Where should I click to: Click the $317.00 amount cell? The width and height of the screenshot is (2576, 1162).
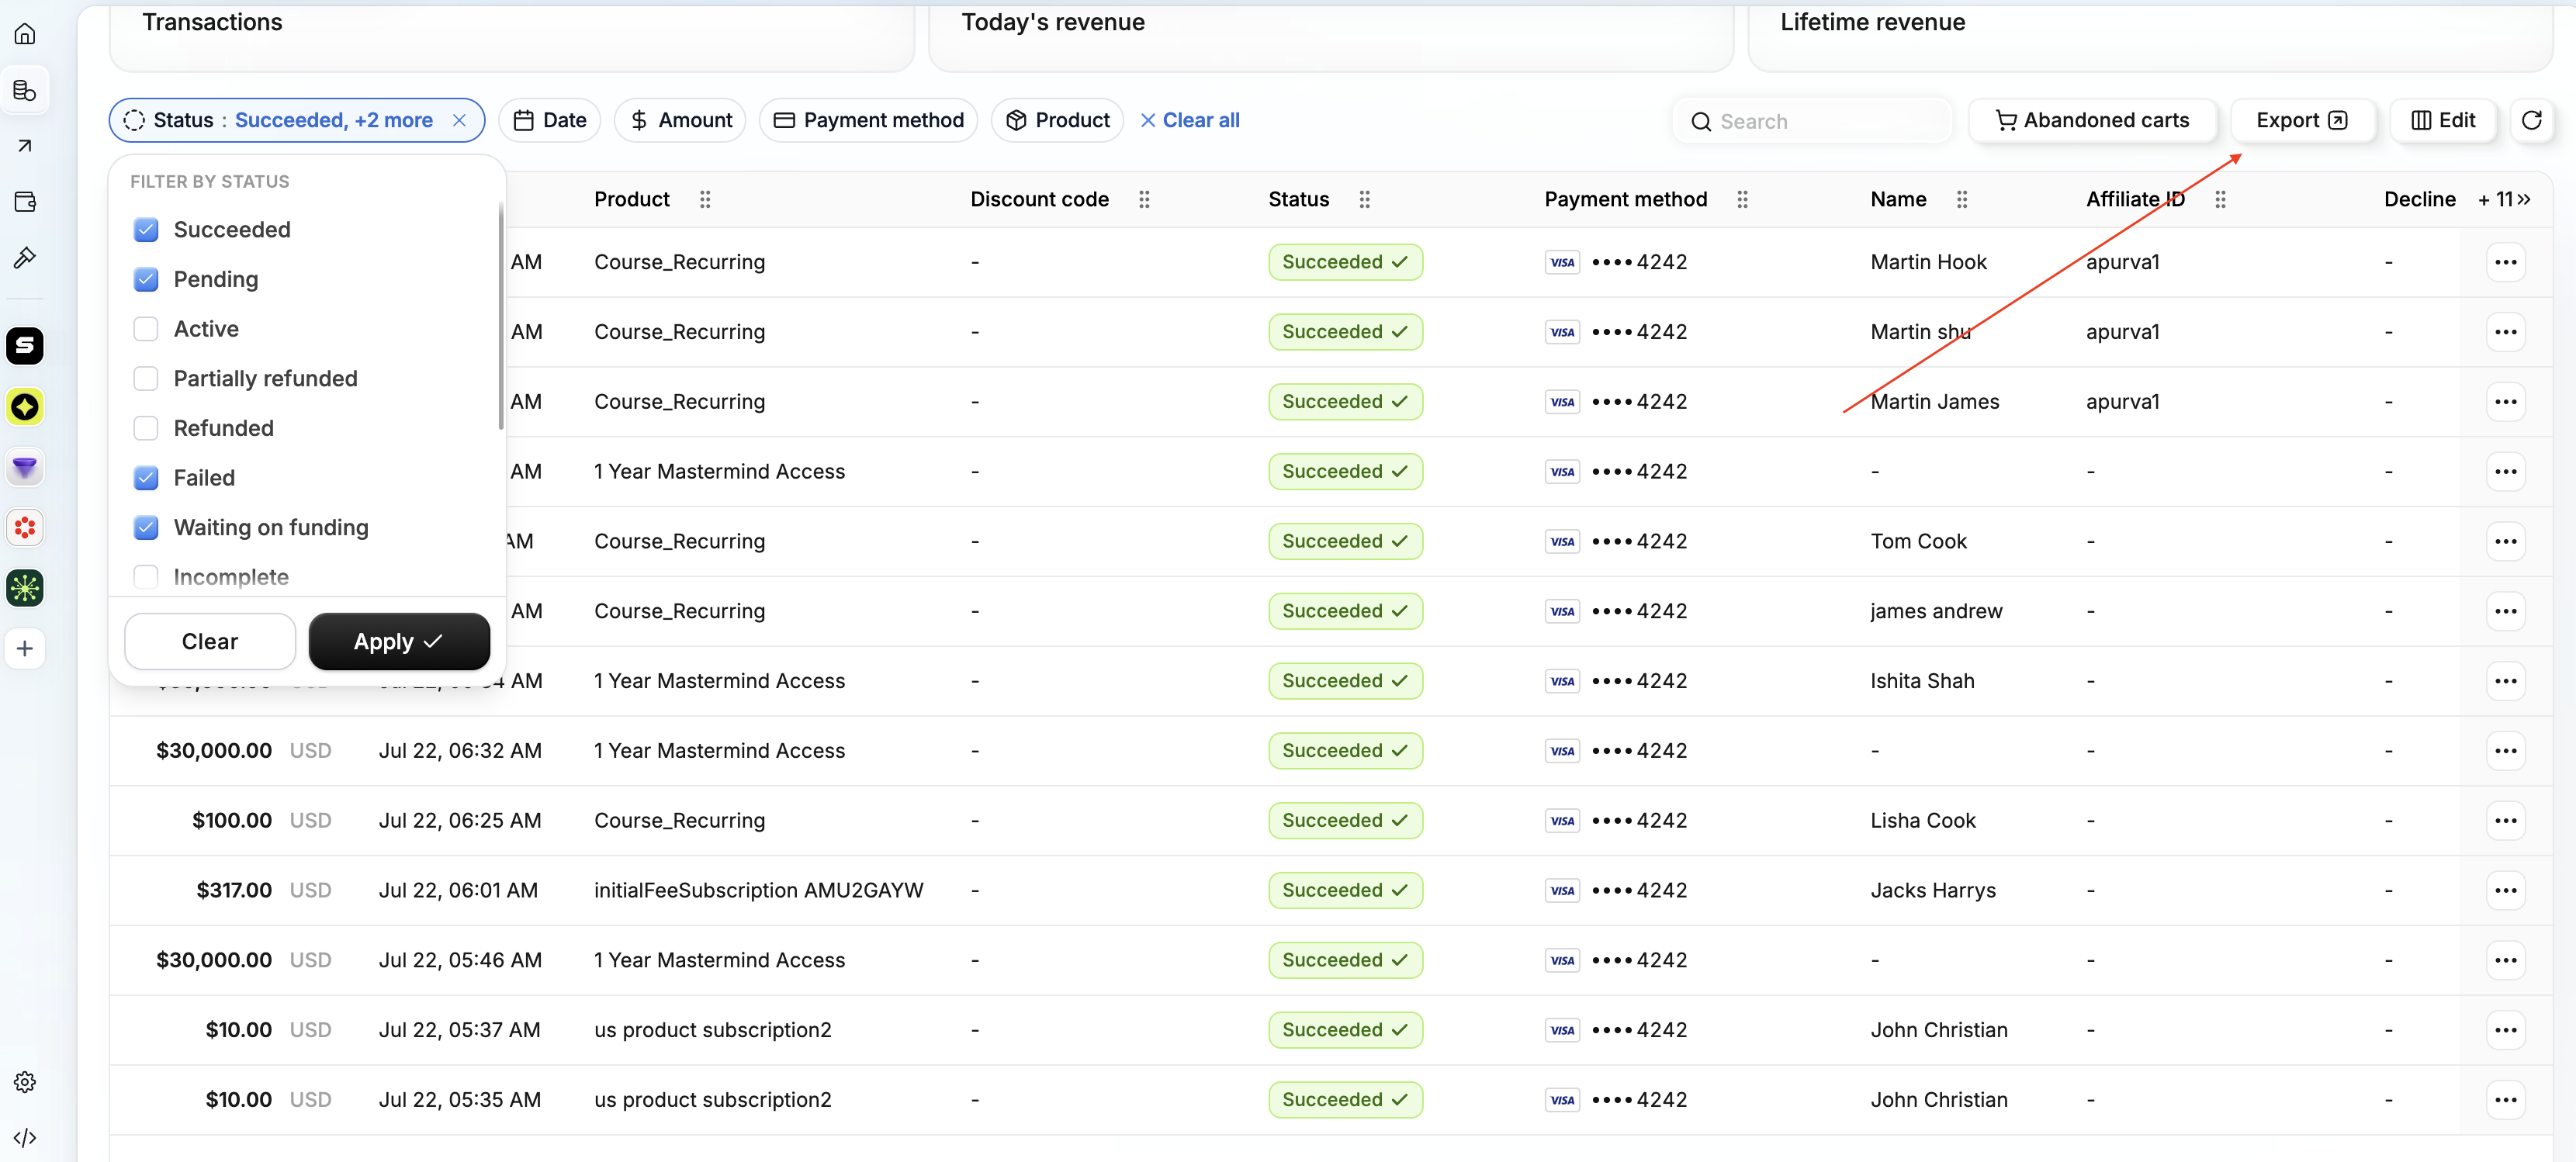tap(234, 890)
